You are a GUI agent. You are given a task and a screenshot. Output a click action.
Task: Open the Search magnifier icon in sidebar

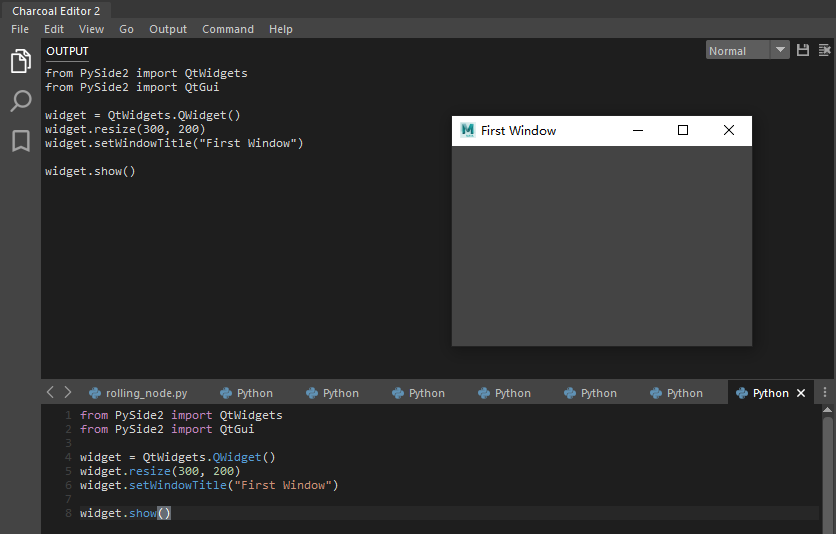[x=21, y=101]
